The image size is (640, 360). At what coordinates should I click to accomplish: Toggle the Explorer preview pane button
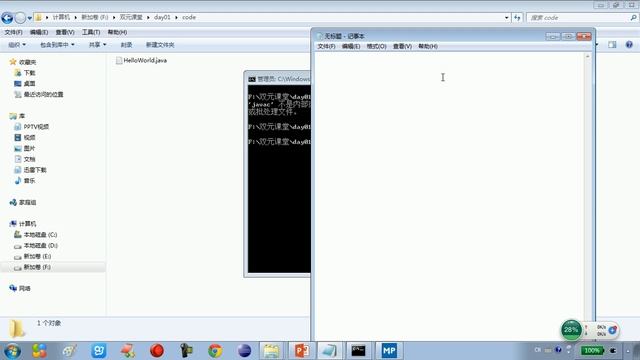pyautogui.click(x=612, y=45)
